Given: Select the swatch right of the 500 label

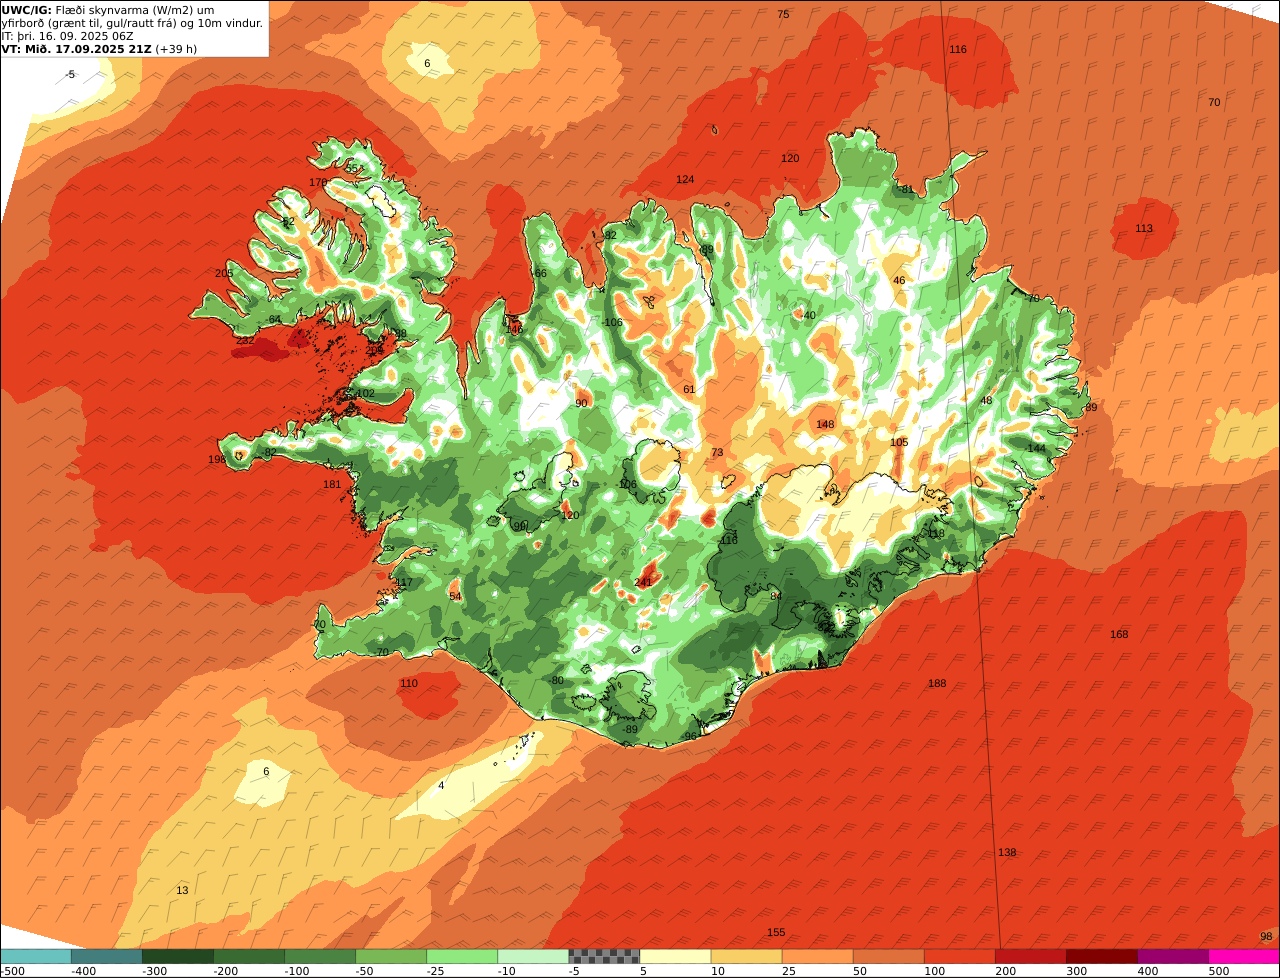Looking at the screenshot, I should click(x=1244, y=956).
